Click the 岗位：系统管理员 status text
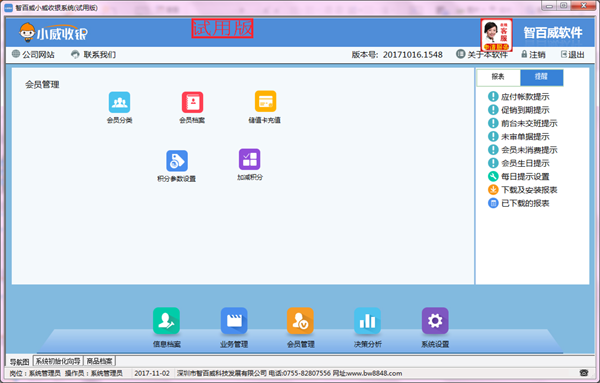 tap(35, 373)
